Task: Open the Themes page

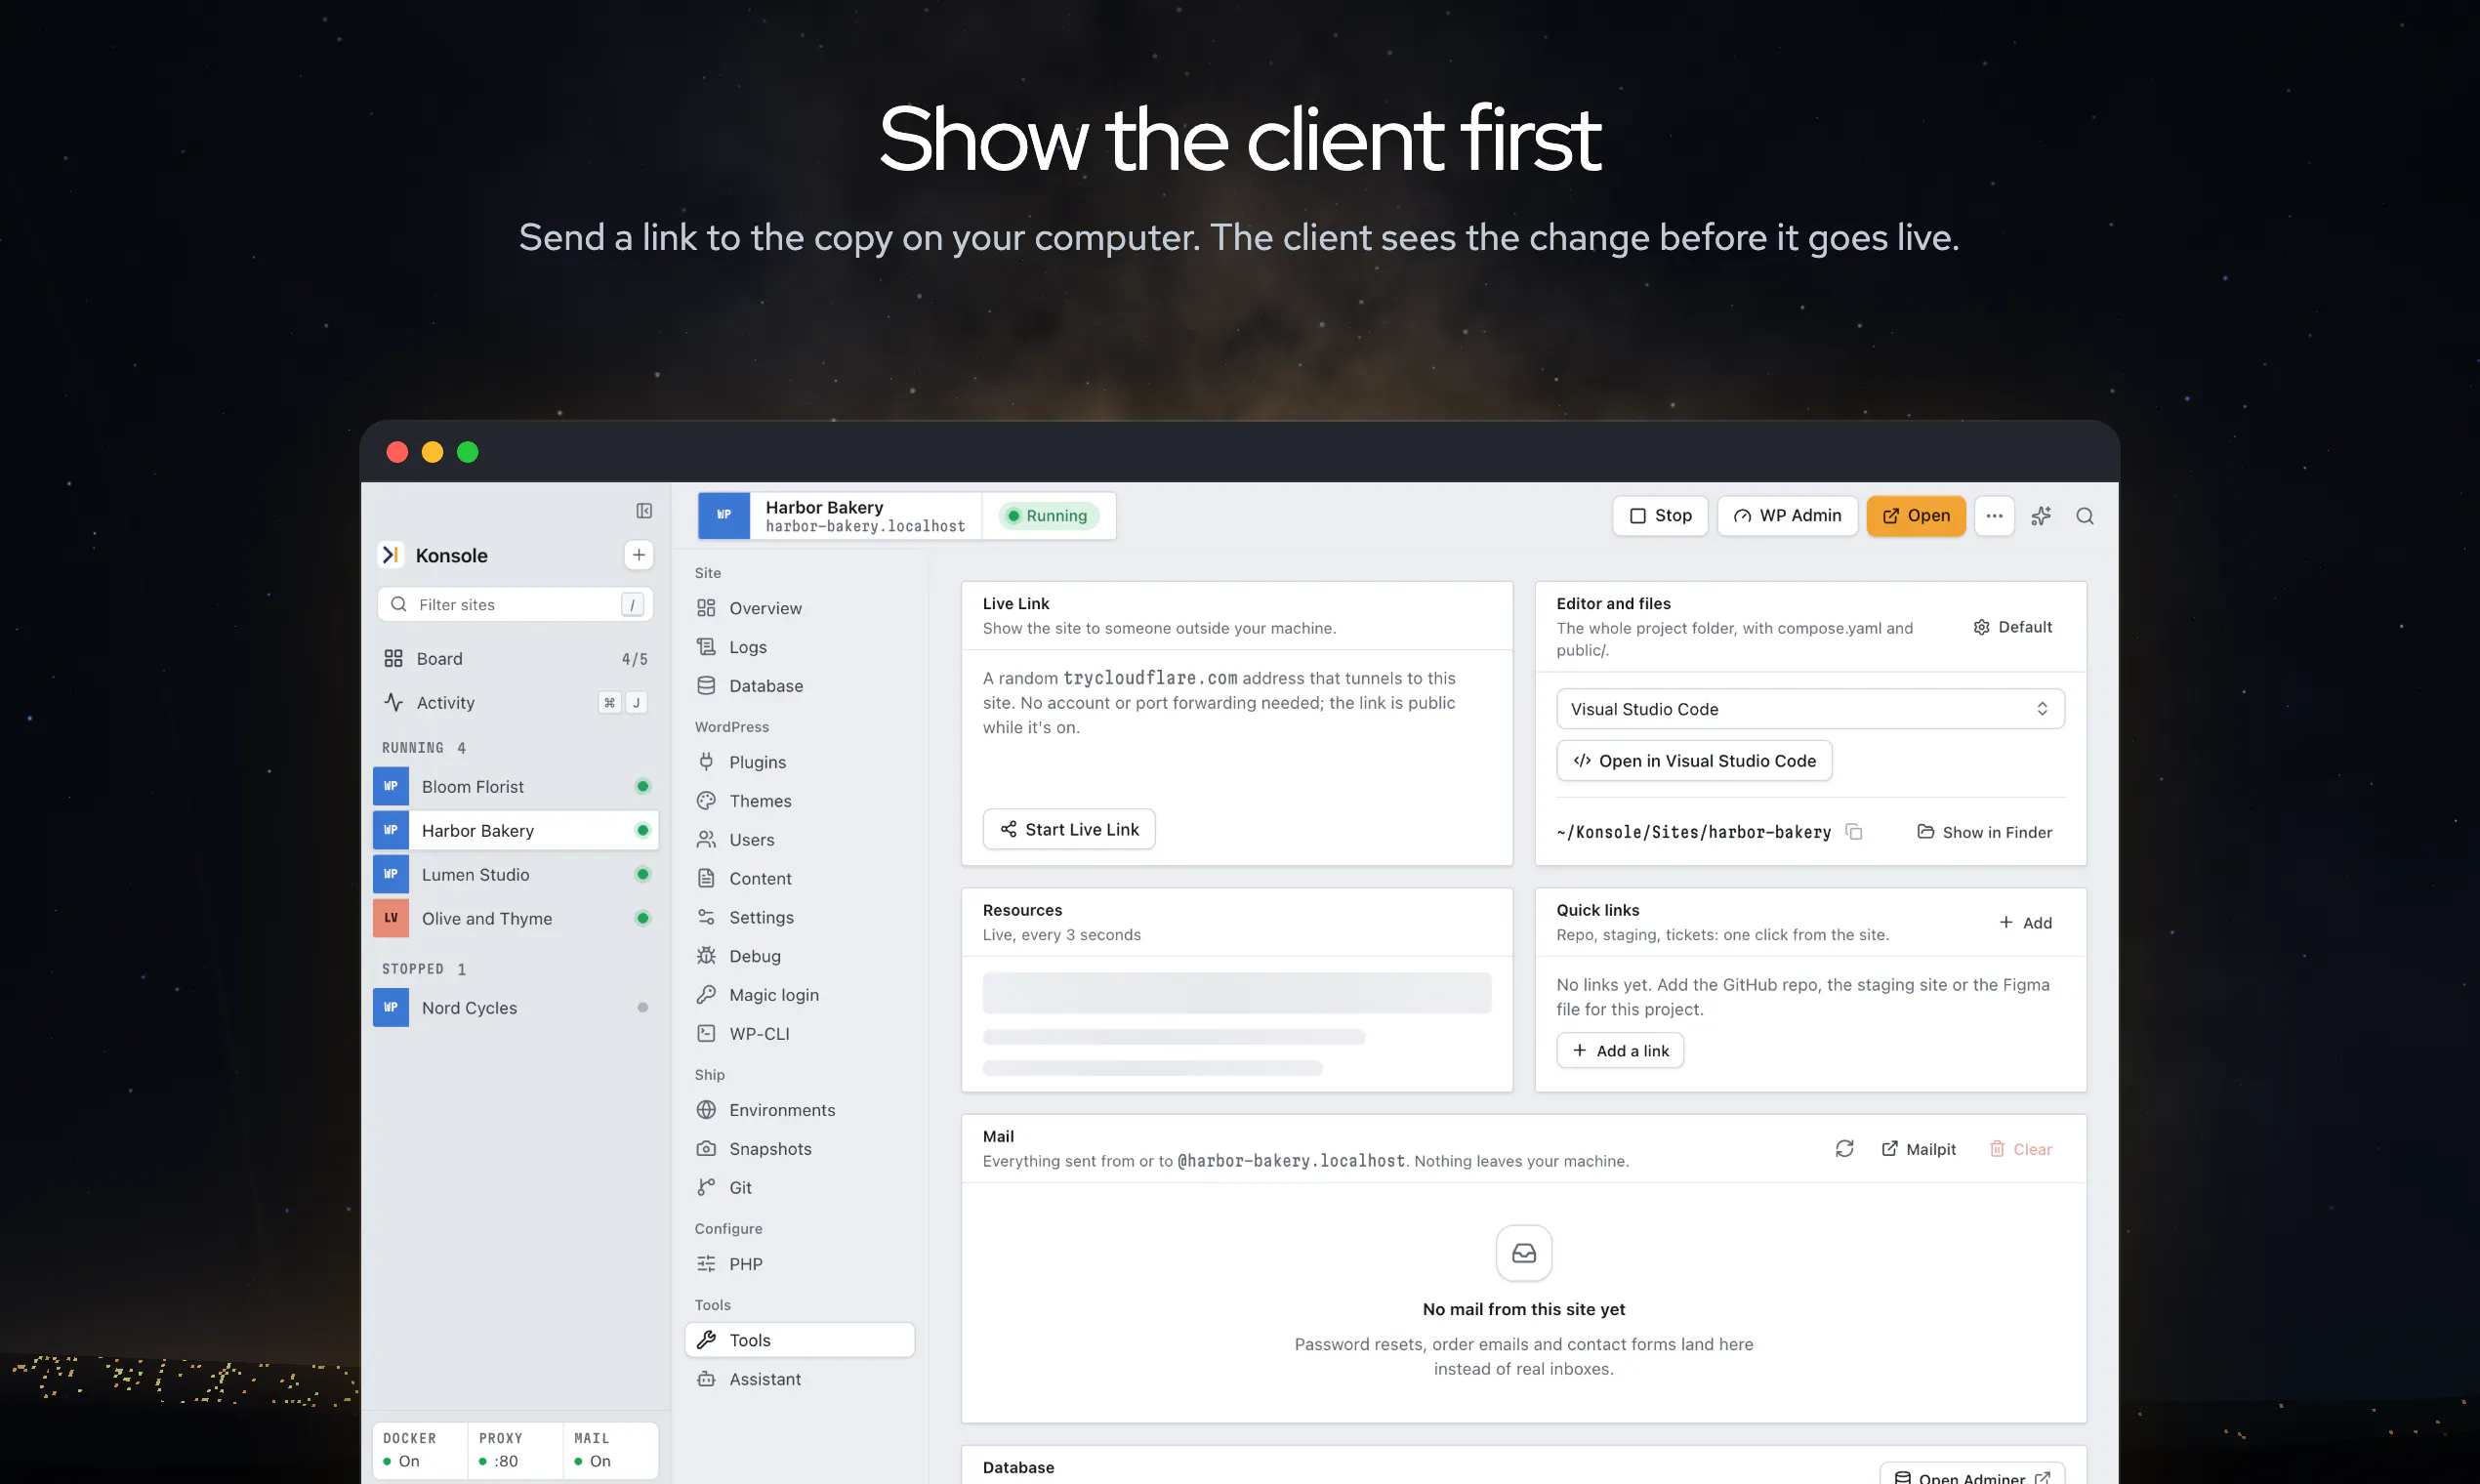Action: (799, 801)
